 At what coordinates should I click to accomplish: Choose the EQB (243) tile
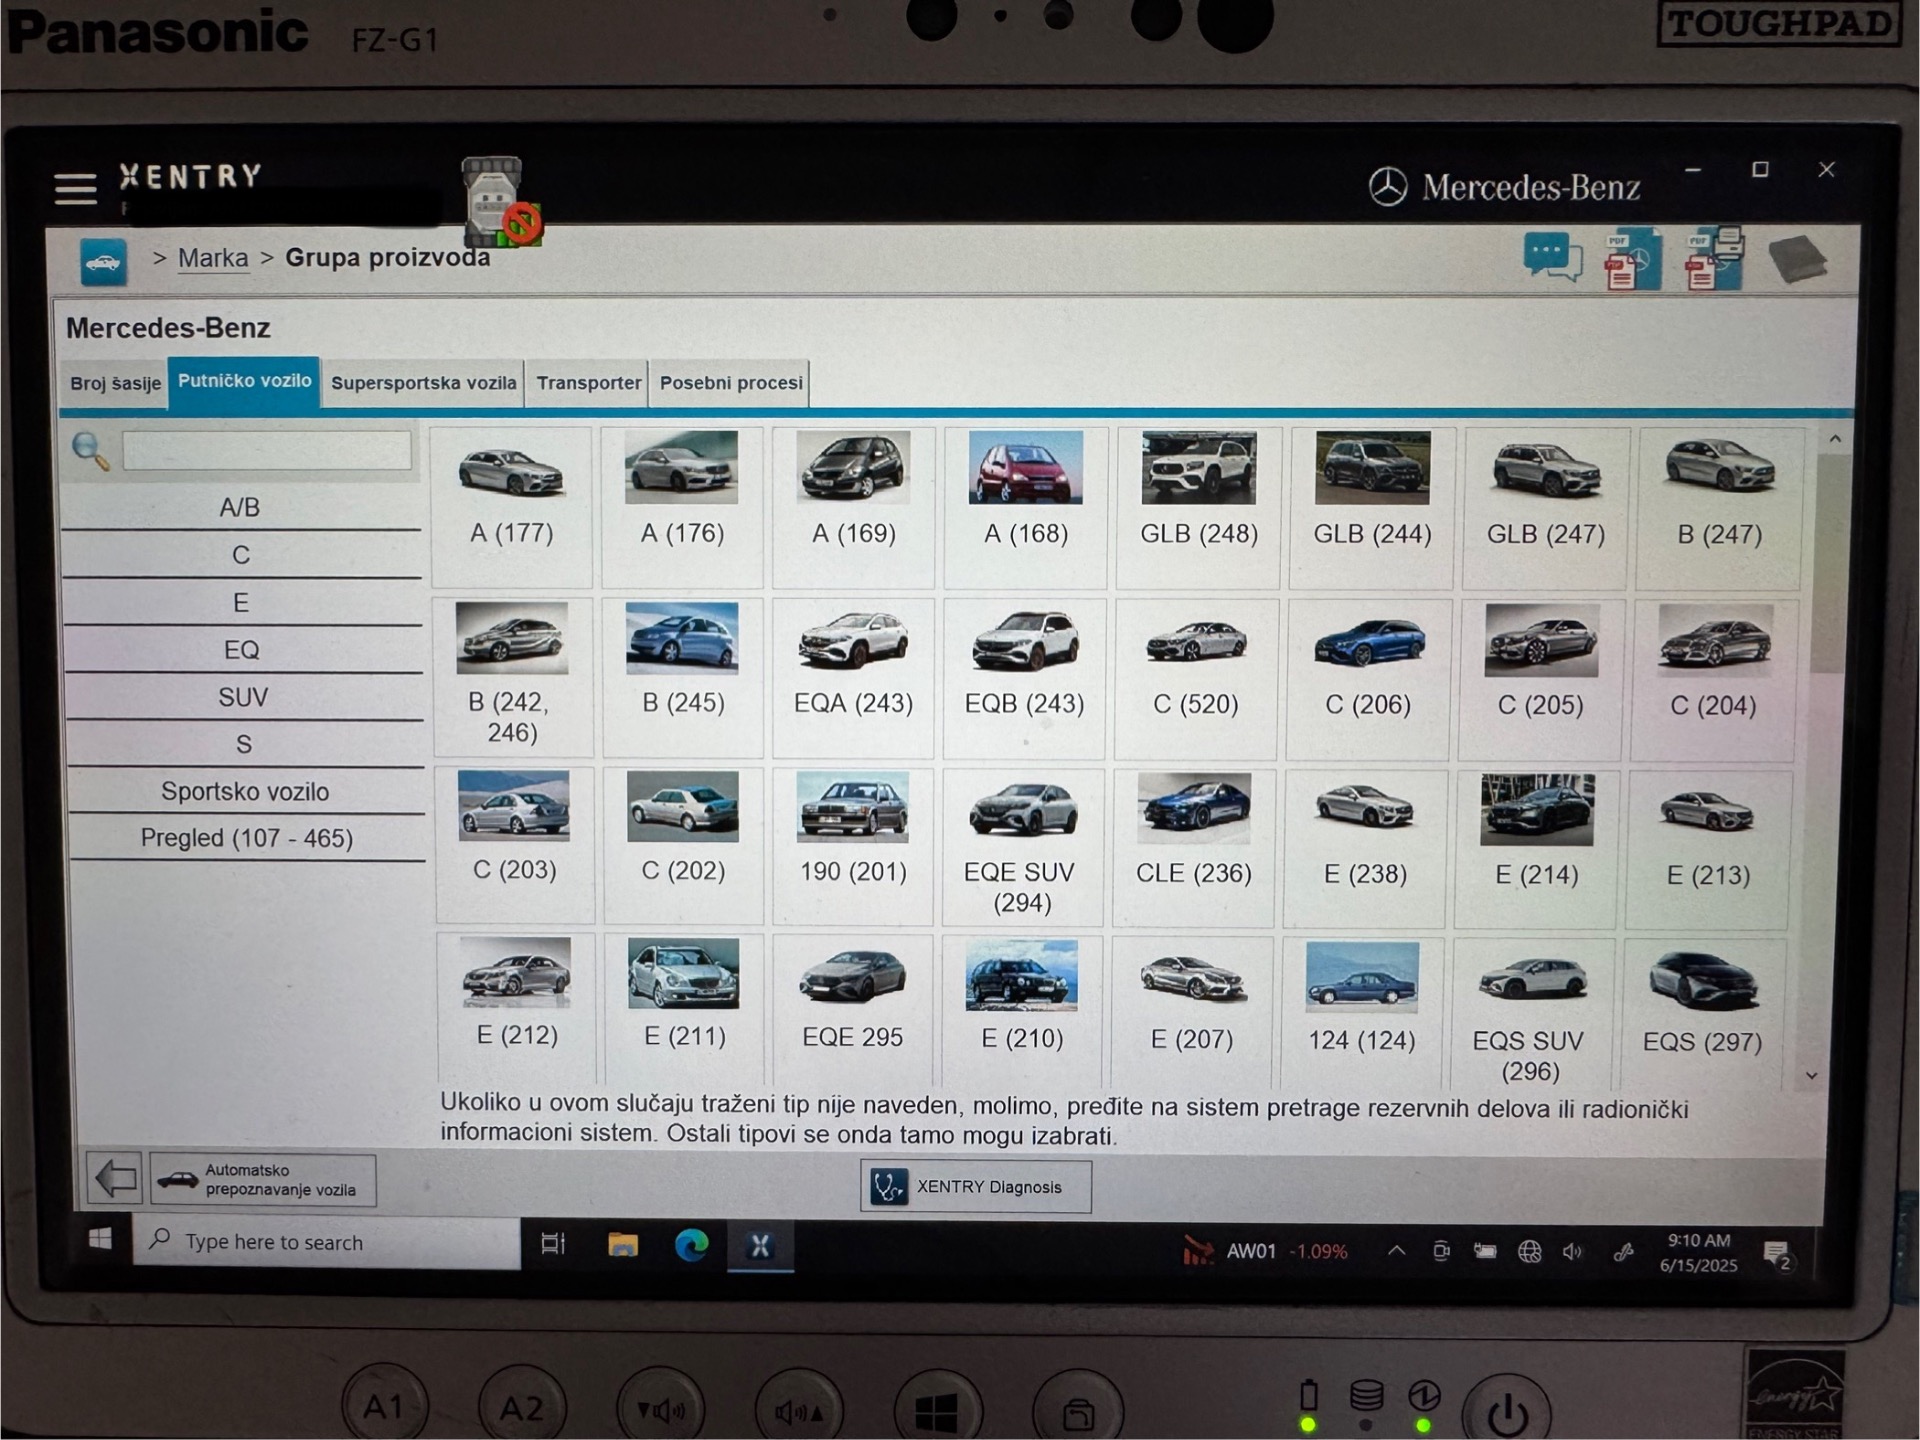1024,678
